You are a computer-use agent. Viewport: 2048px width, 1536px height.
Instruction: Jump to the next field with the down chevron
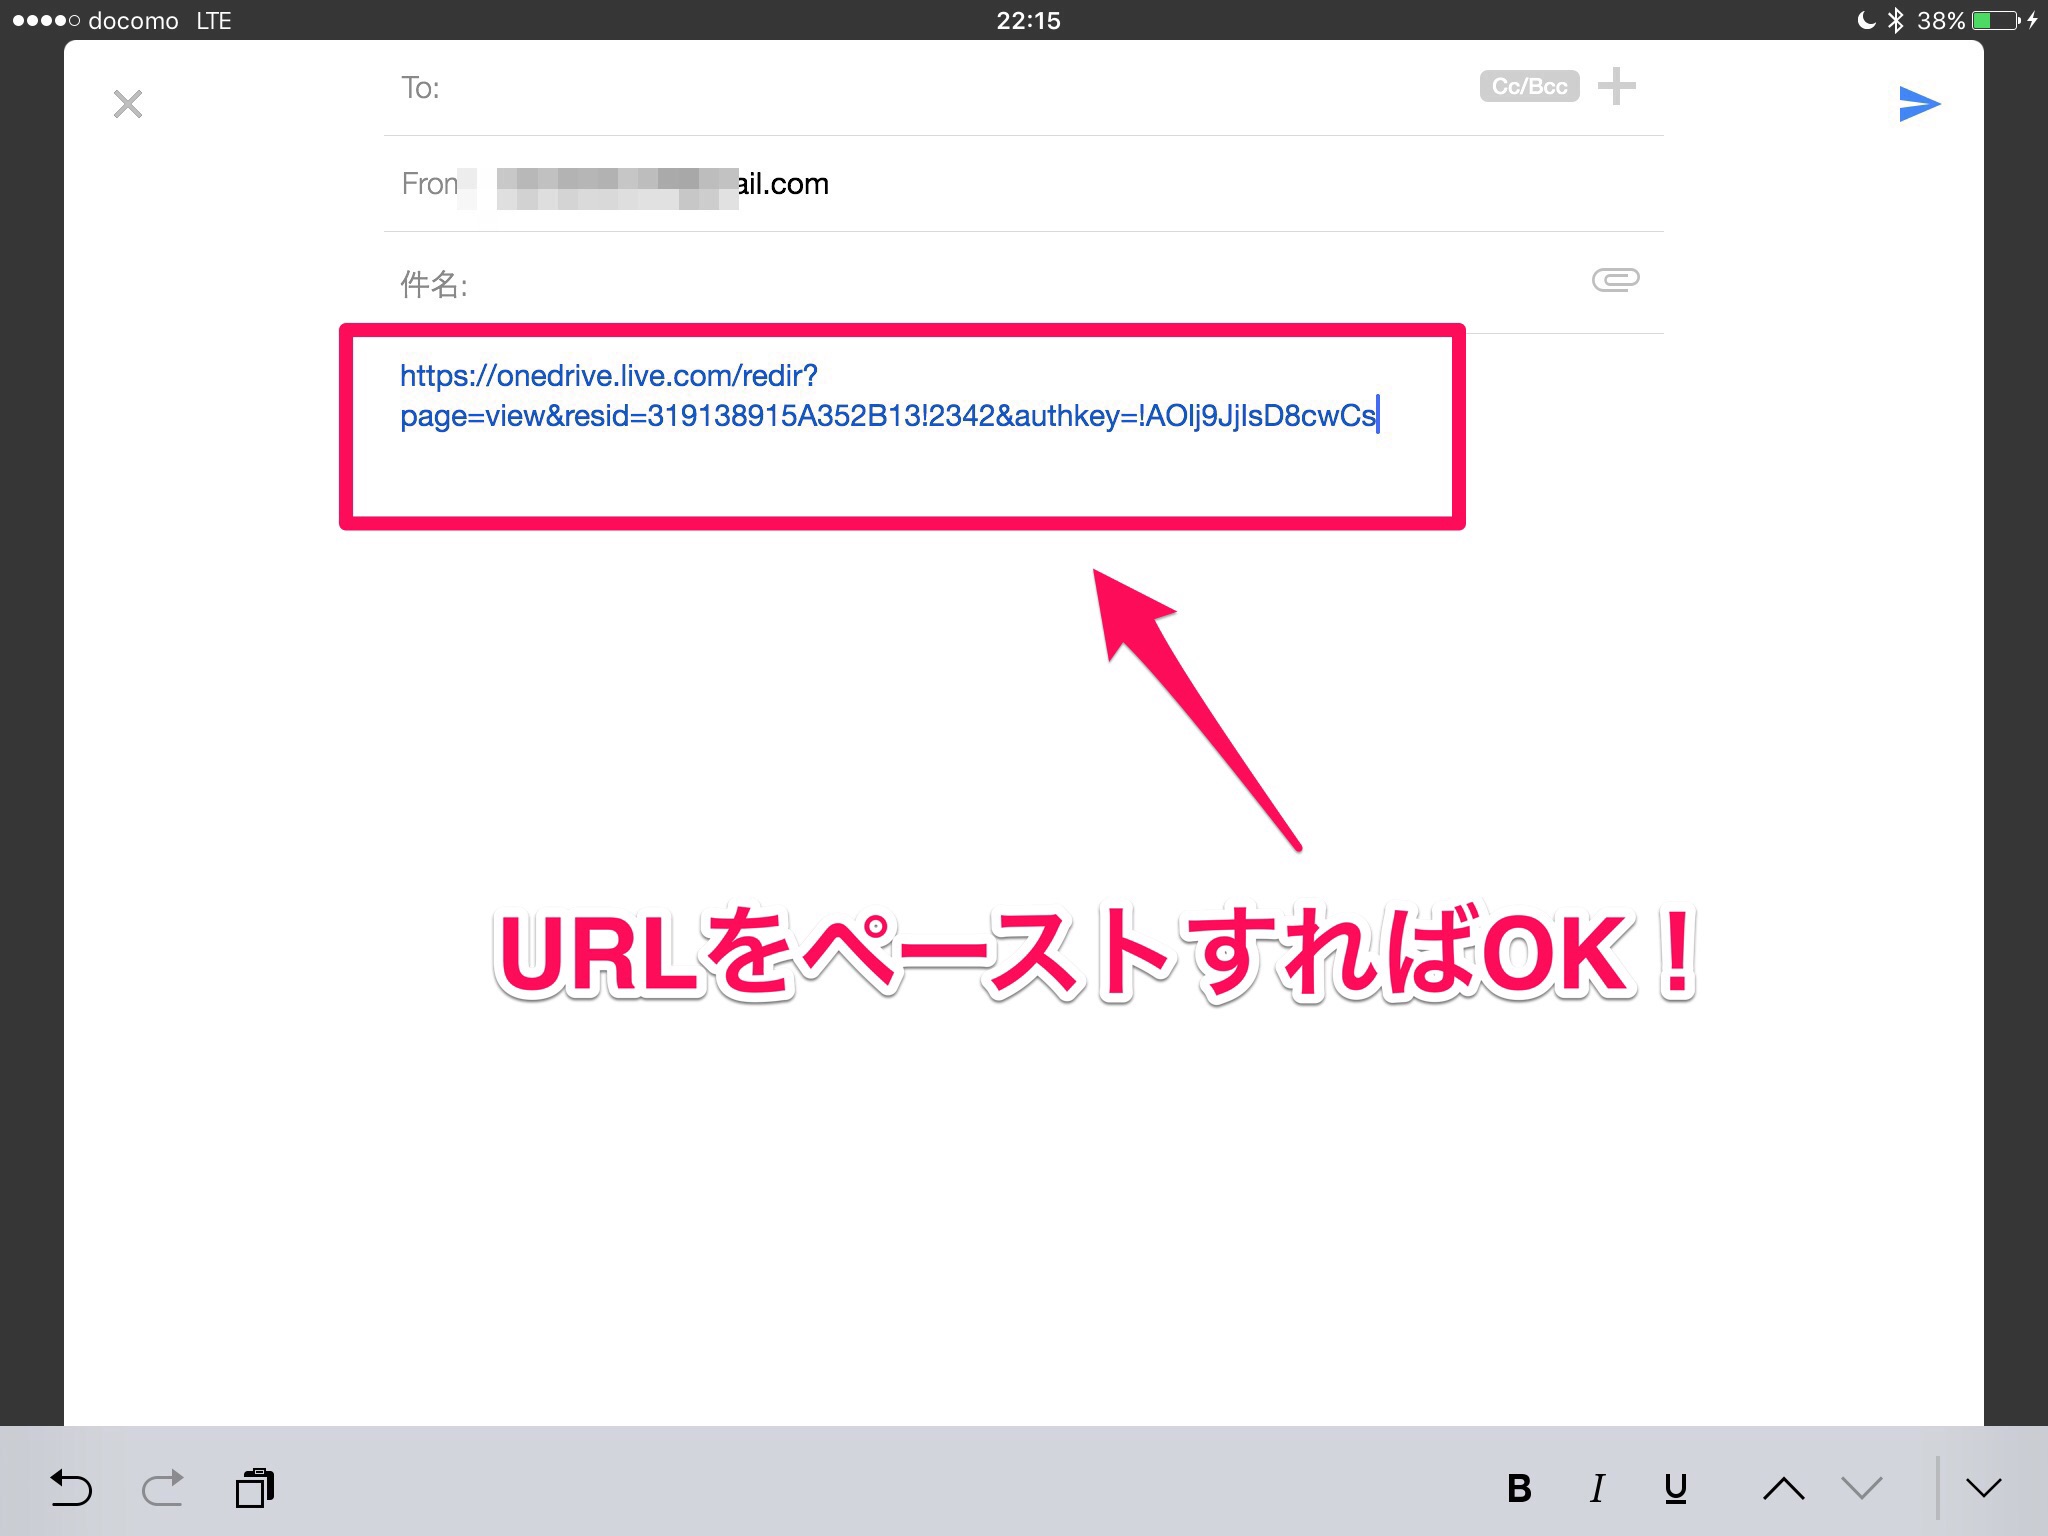click(1862, 1489)
